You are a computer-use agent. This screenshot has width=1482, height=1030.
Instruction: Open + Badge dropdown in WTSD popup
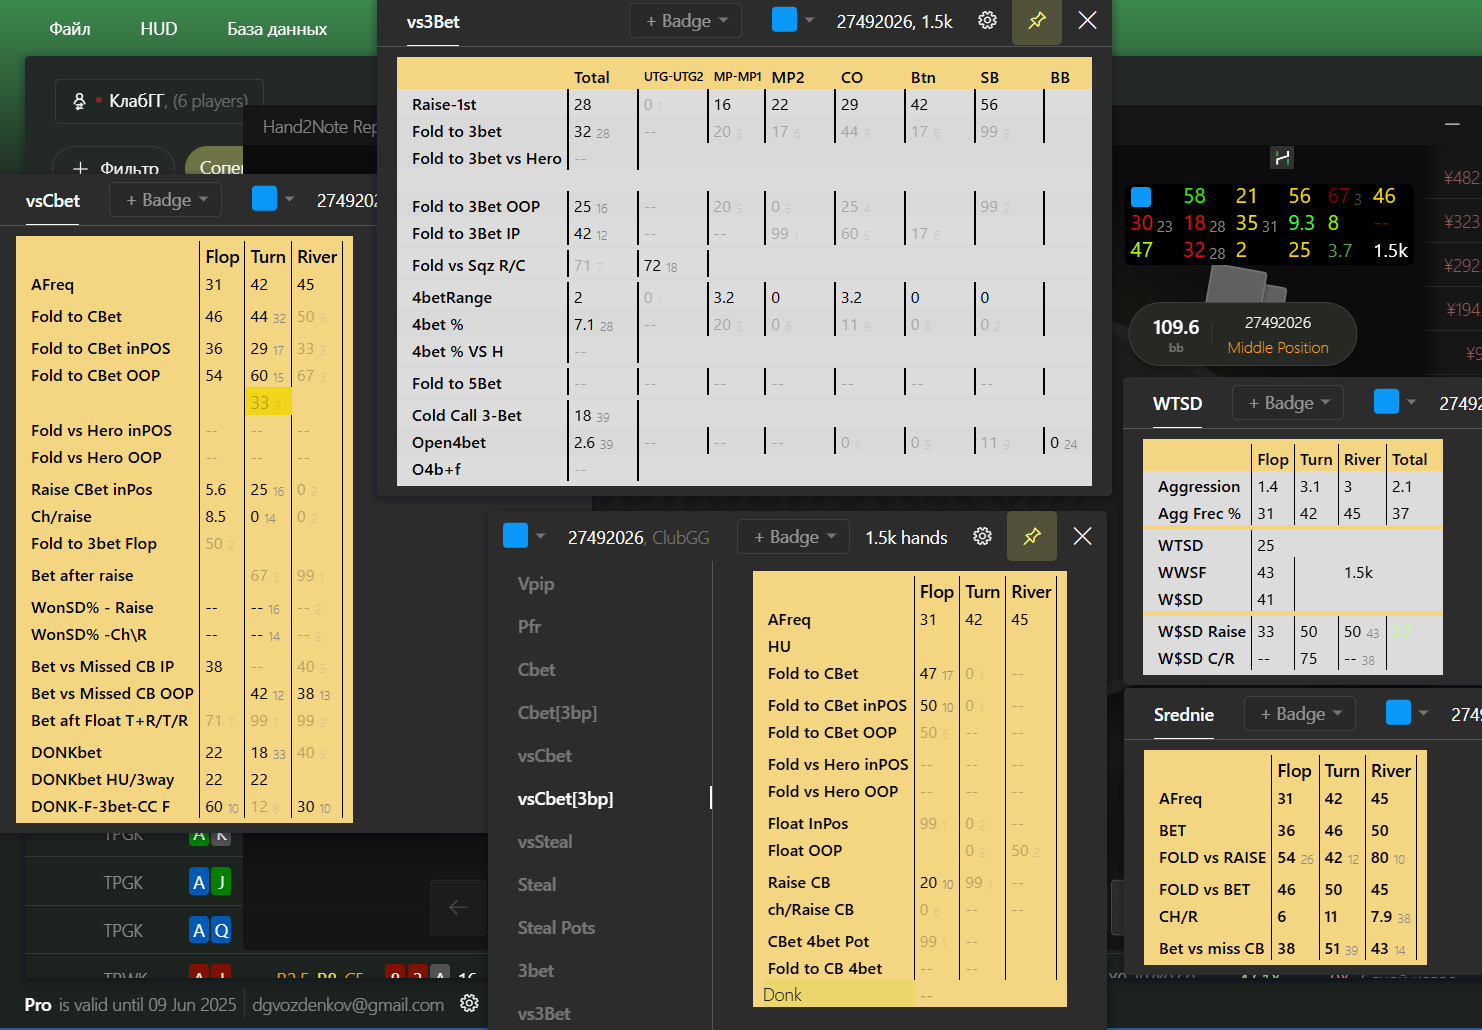coord(1288,403)
